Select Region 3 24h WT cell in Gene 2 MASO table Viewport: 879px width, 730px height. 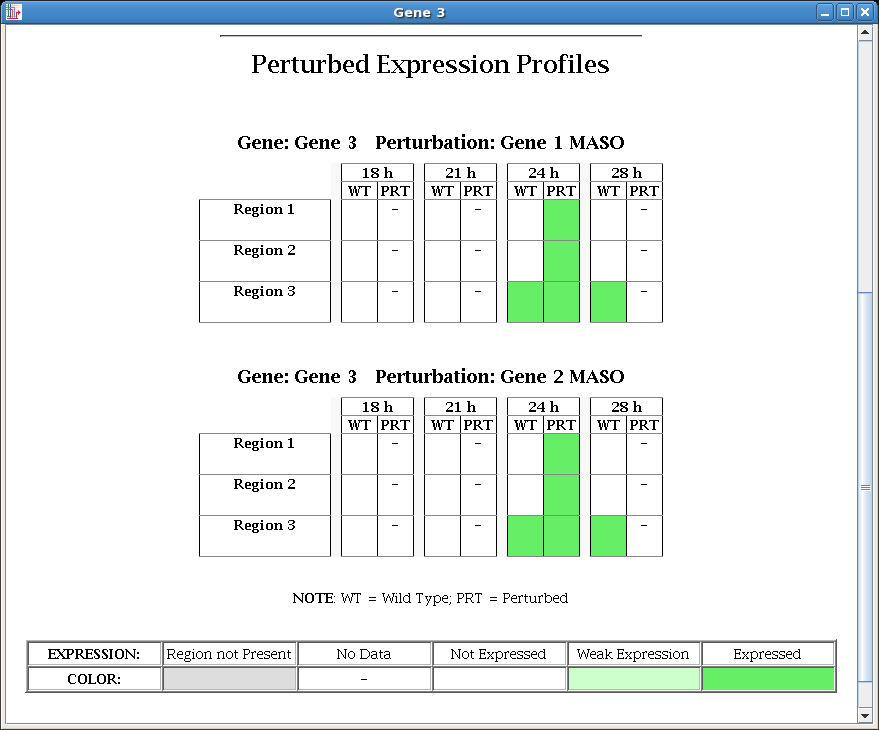pyautogui.click(x=525, y=536)
